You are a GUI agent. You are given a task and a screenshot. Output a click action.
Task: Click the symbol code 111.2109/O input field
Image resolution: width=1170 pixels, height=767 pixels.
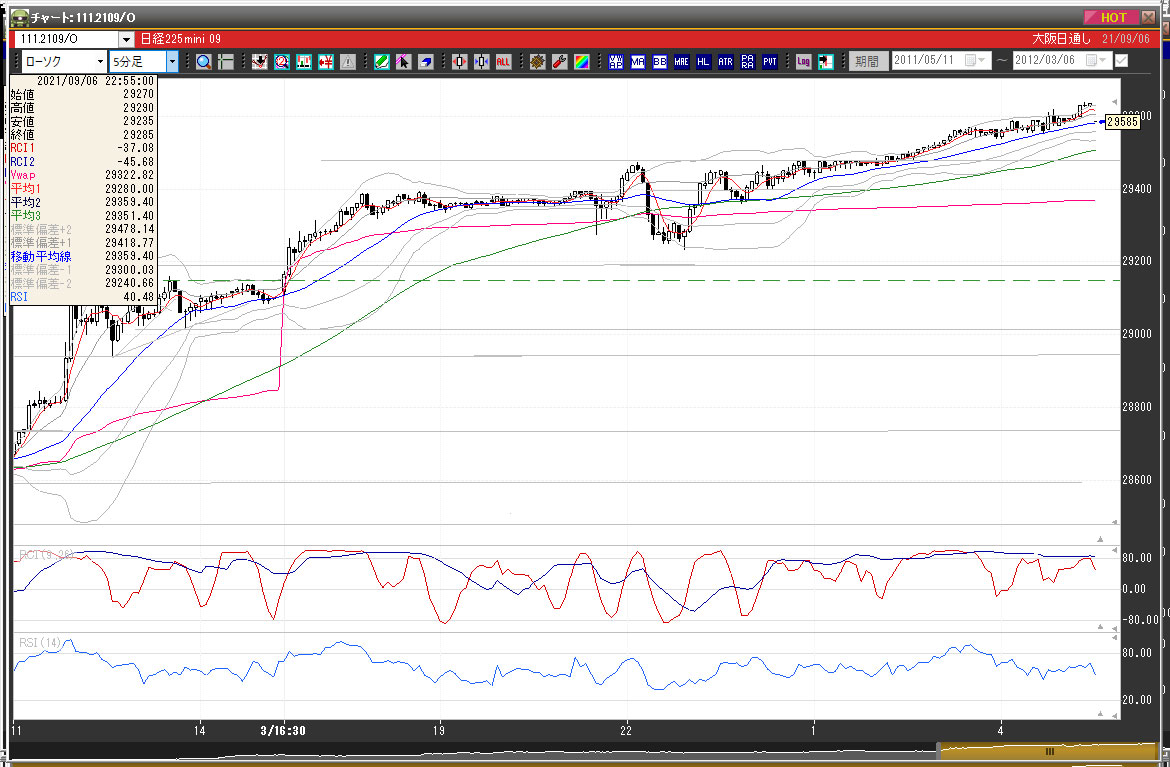(66, 40)
